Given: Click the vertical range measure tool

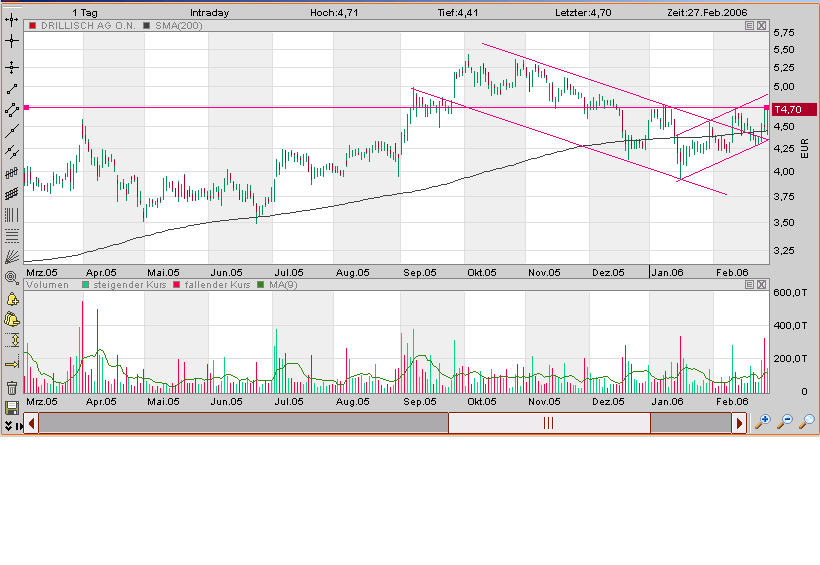Looking at the screenshot, I should (x=12, y=341).
